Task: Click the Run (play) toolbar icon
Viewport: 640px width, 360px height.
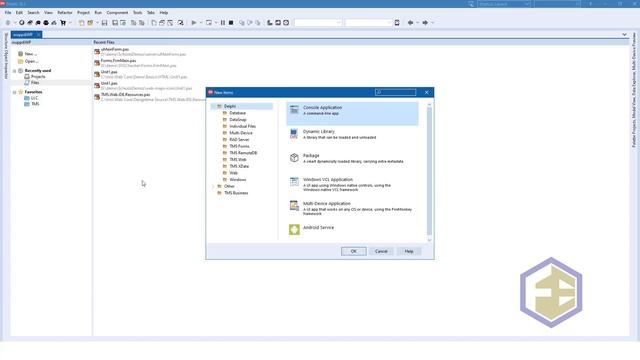Action: (194, 23)
